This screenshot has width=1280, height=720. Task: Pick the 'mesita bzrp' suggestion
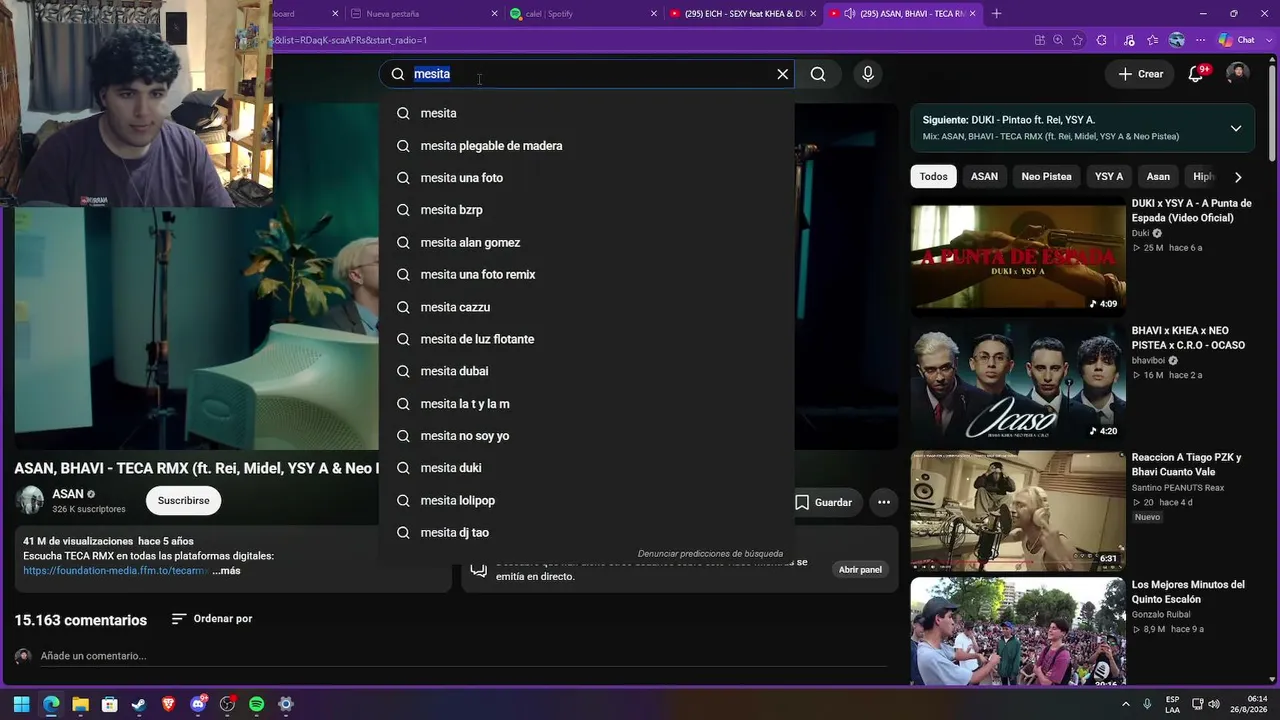587,210
